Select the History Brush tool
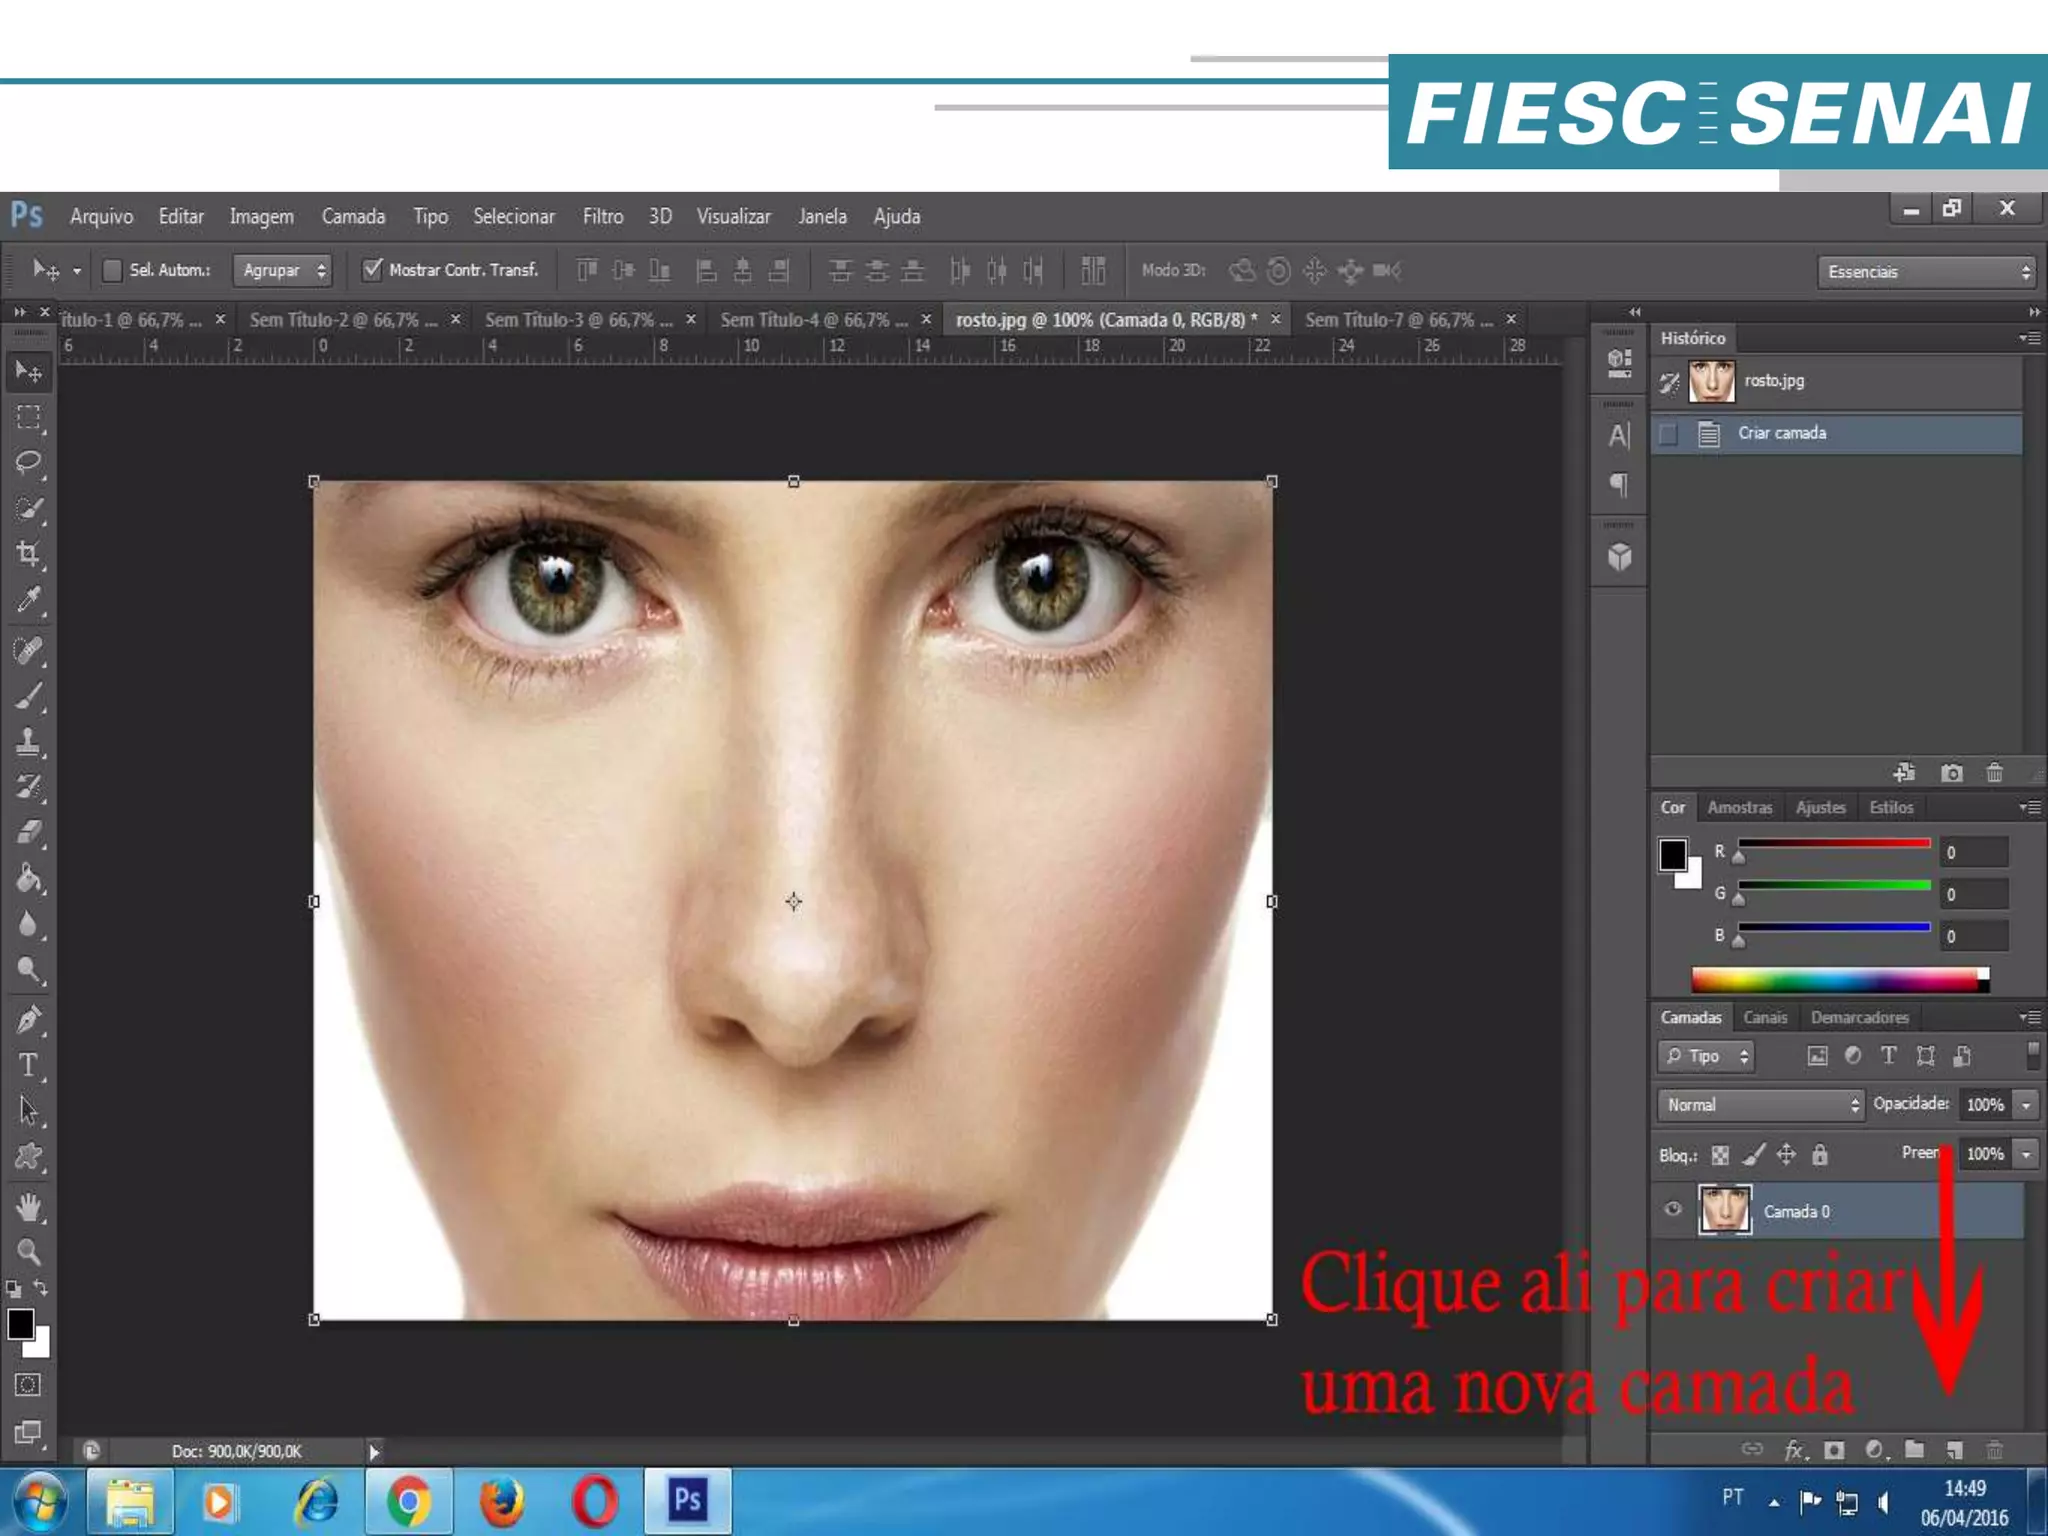The height and width of the screenshot is (1536, 2048). [29, 787]
